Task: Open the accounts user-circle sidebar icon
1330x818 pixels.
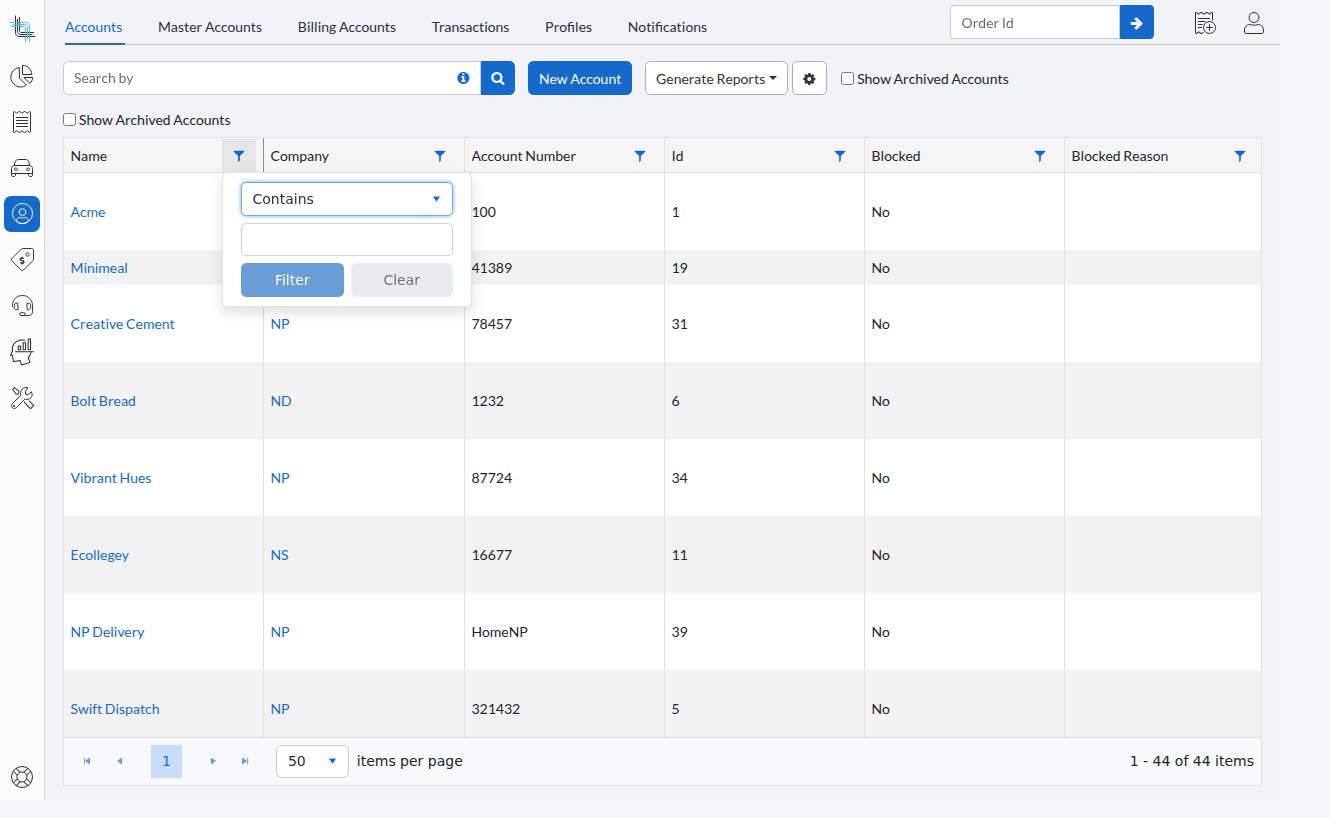Action: click(x=22, y=213)
